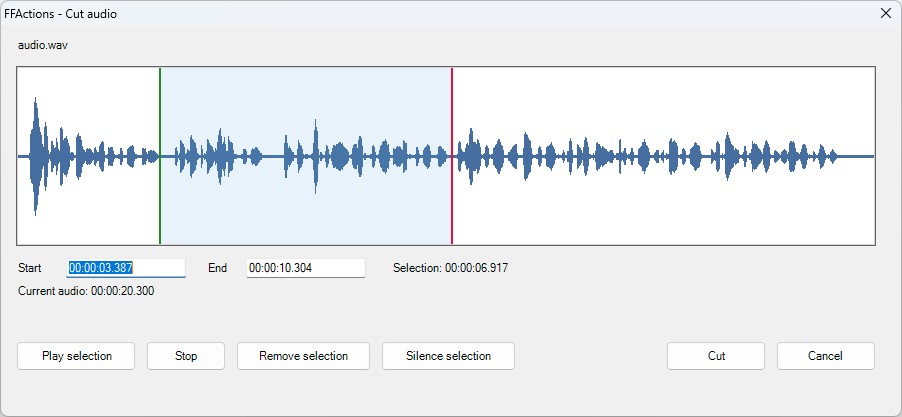Close the FFActions Cut audio window
Screen dimensions: 902x417
point(886,13)
